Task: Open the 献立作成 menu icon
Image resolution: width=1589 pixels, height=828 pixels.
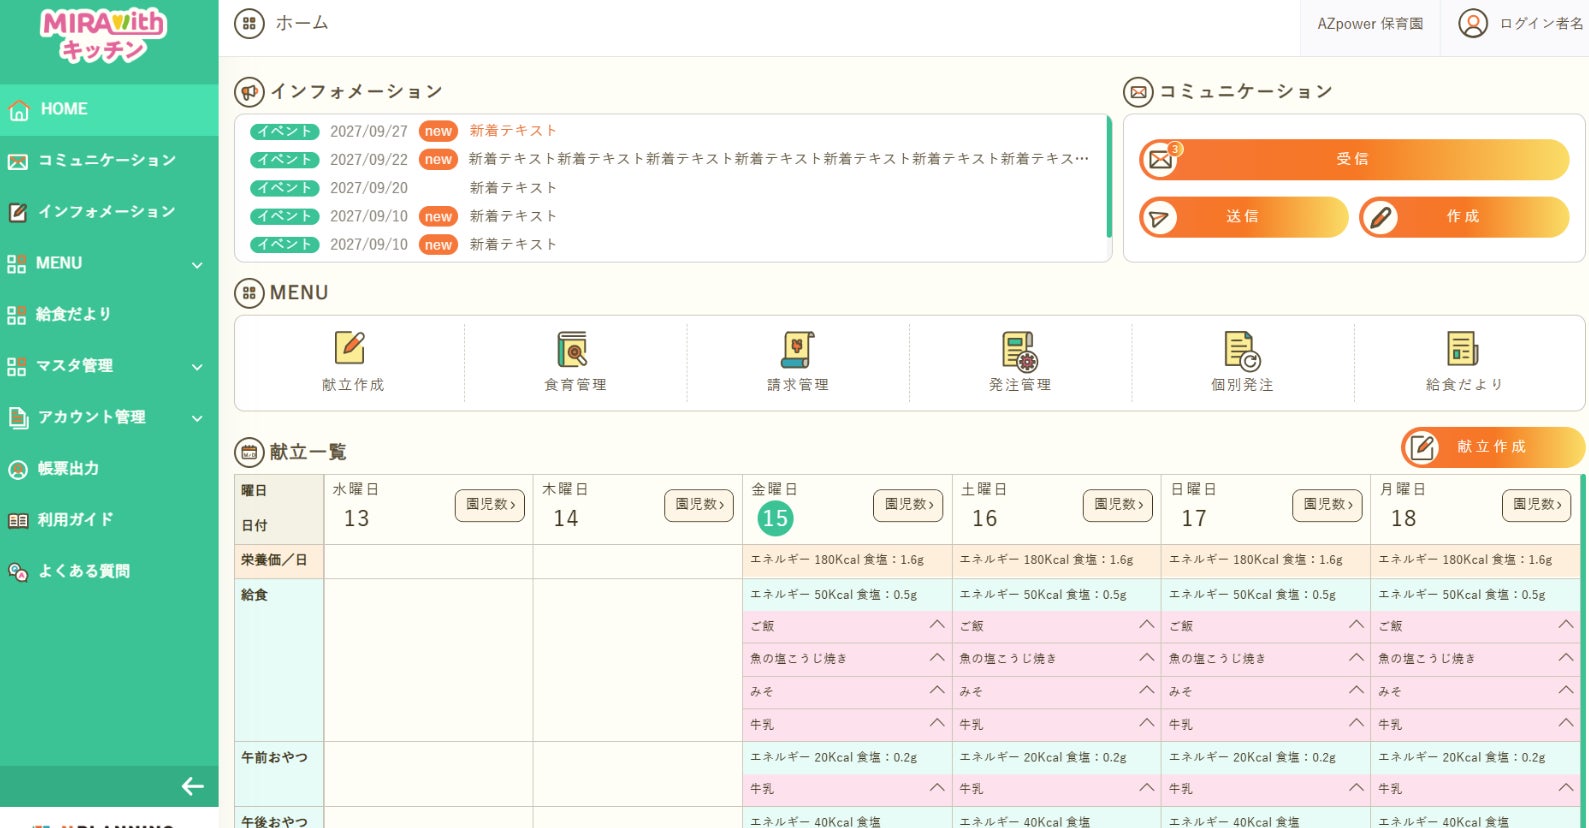Action: 349,348
